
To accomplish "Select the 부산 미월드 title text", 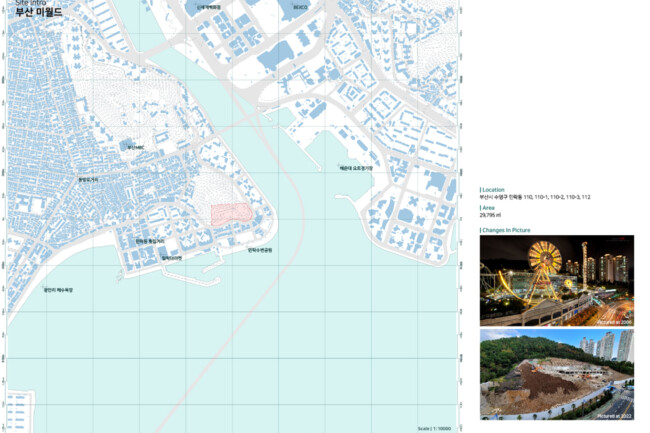I will (x=38, y=13).
